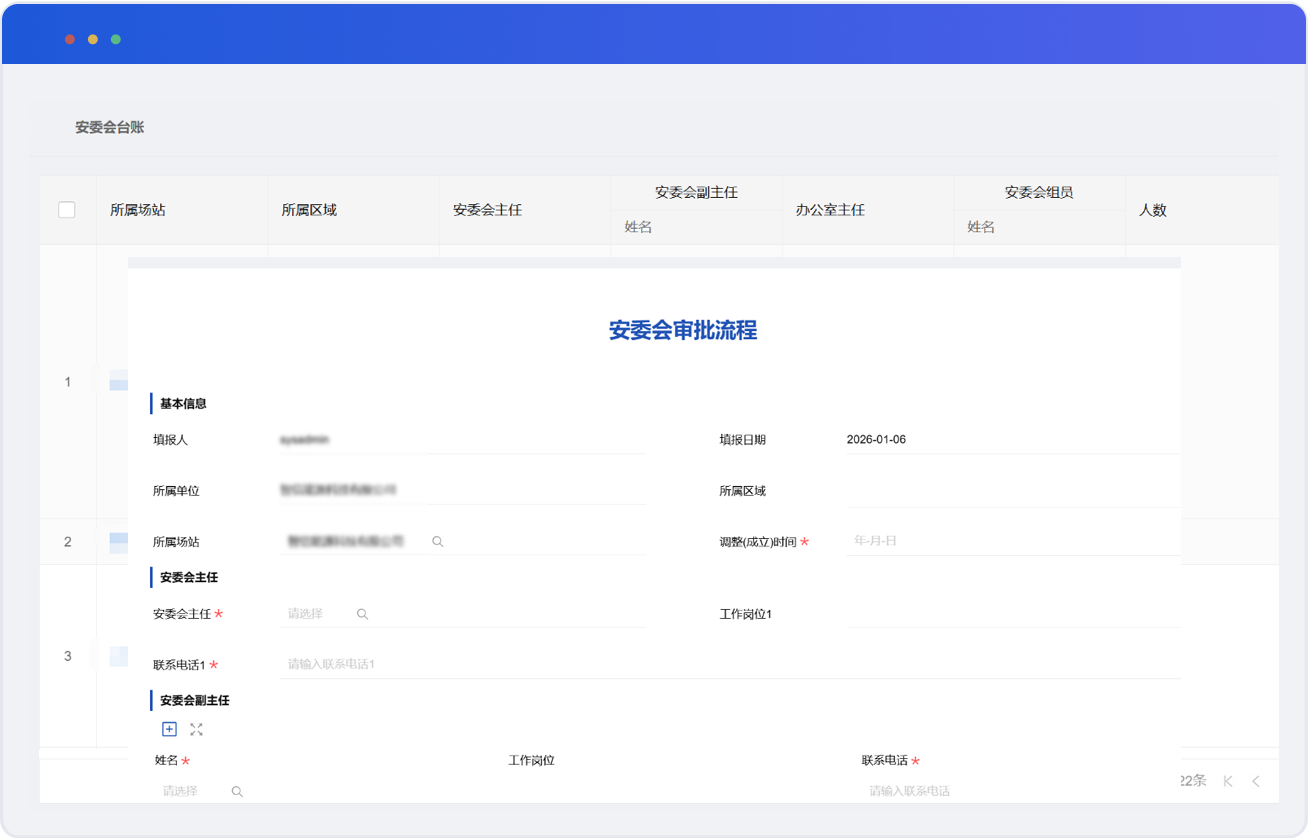
Task: Click the 所属场站 column header
Action: (138, 210)
